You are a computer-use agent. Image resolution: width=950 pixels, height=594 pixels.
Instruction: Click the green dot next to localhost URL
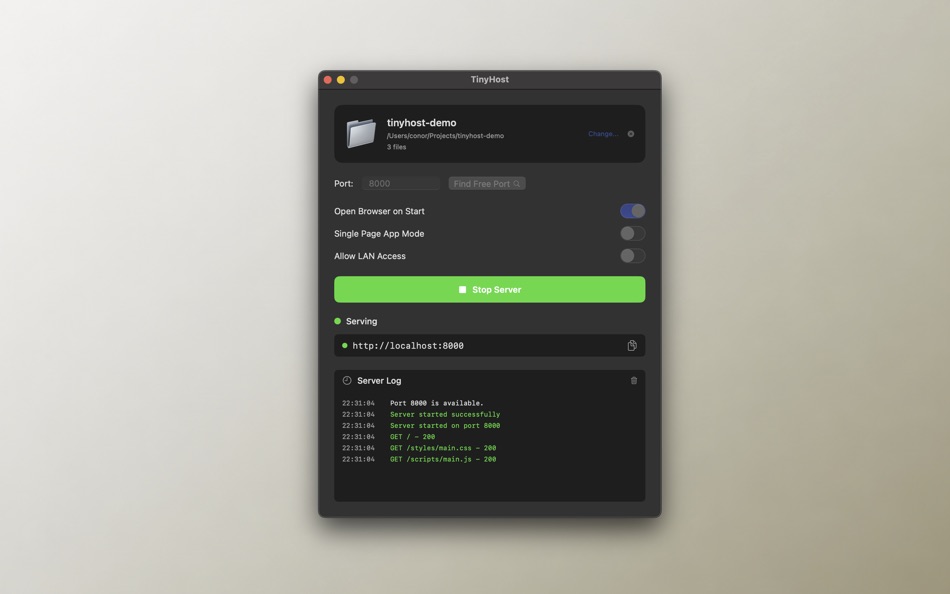click(x=345, y=345)
